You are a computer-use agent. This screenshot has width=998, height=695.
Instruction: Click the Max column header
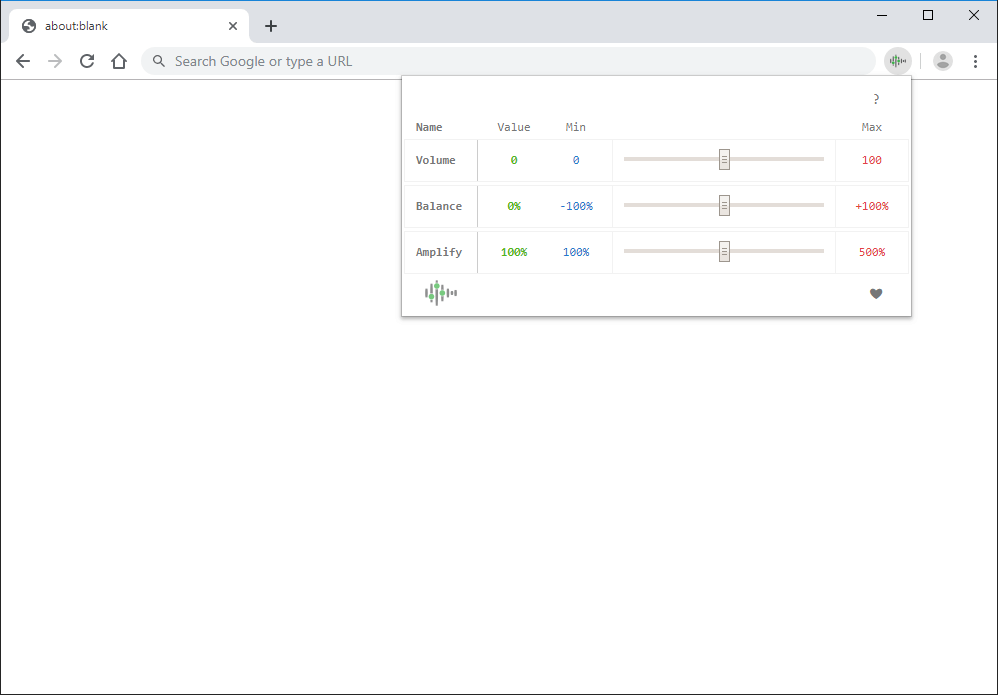(x=872, y=127)
